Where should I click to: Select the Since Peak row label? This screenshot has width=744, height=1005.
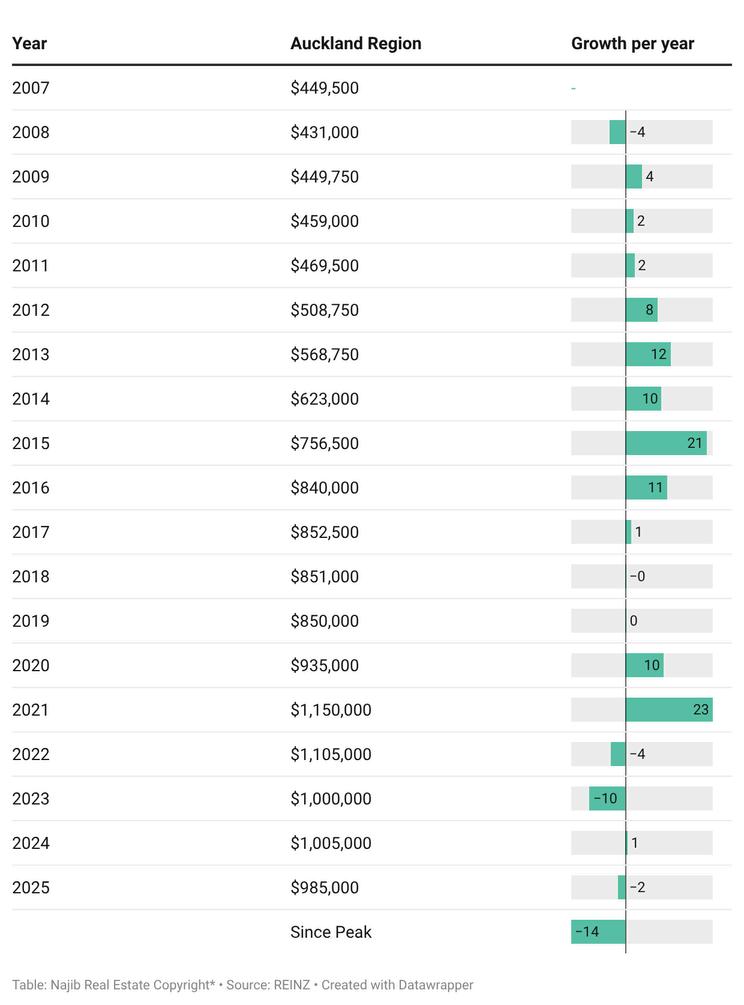coord(331,932)
